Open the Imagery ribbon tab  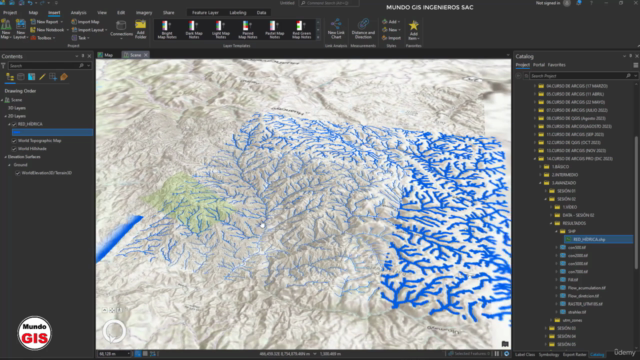pos(144,13)
